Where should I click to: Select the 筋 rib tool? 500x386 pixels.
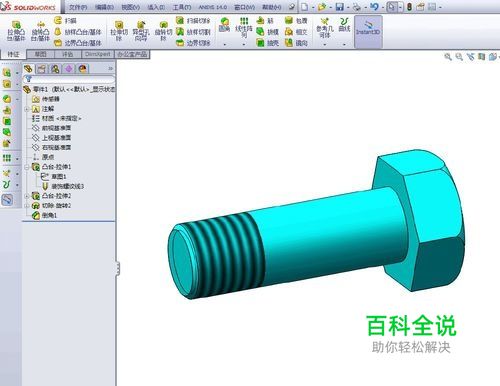click(265, 21)
